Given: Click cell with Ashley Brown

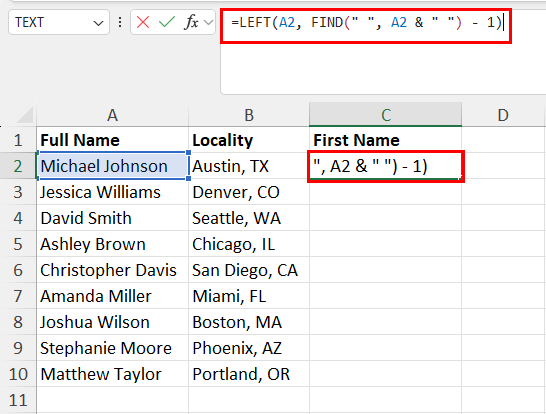Looking at the screenshot, I should point(112,244).
